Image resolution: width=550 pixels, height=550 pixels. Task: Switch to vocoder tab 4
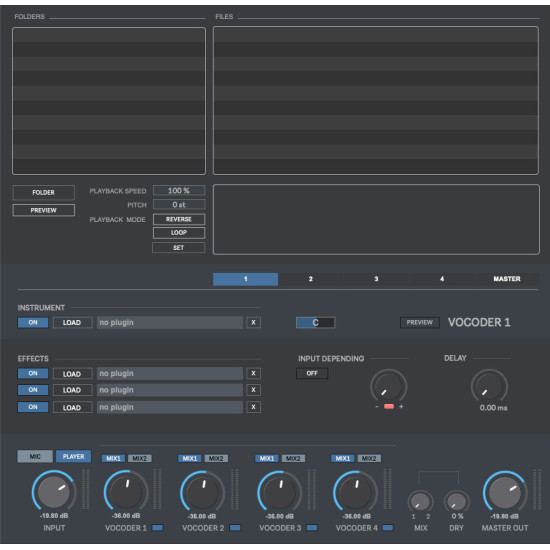point(442,279)
